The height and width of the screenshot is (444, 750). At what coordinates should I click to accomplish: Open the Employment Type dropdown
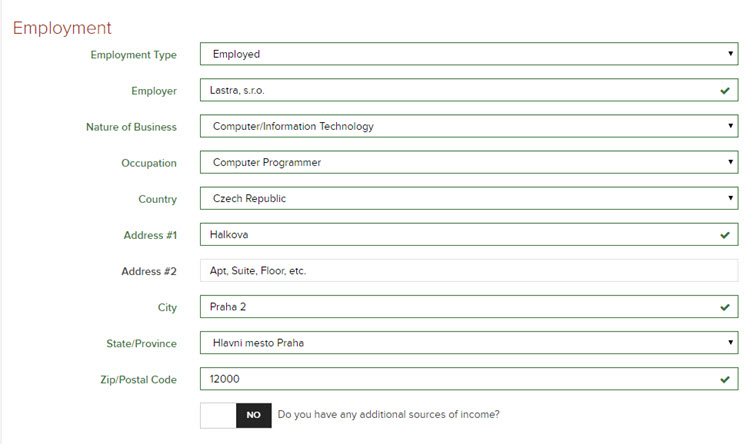pyautogui.click(x=731, y=54)
